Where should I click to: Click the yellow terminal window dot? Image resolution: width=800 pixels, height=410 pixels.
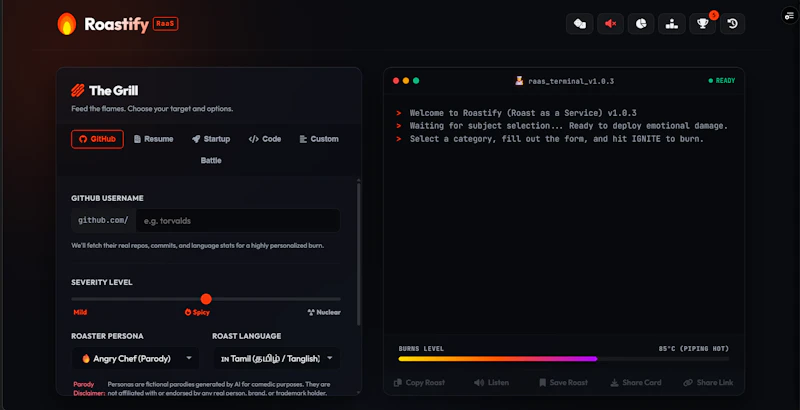[406, 81]
